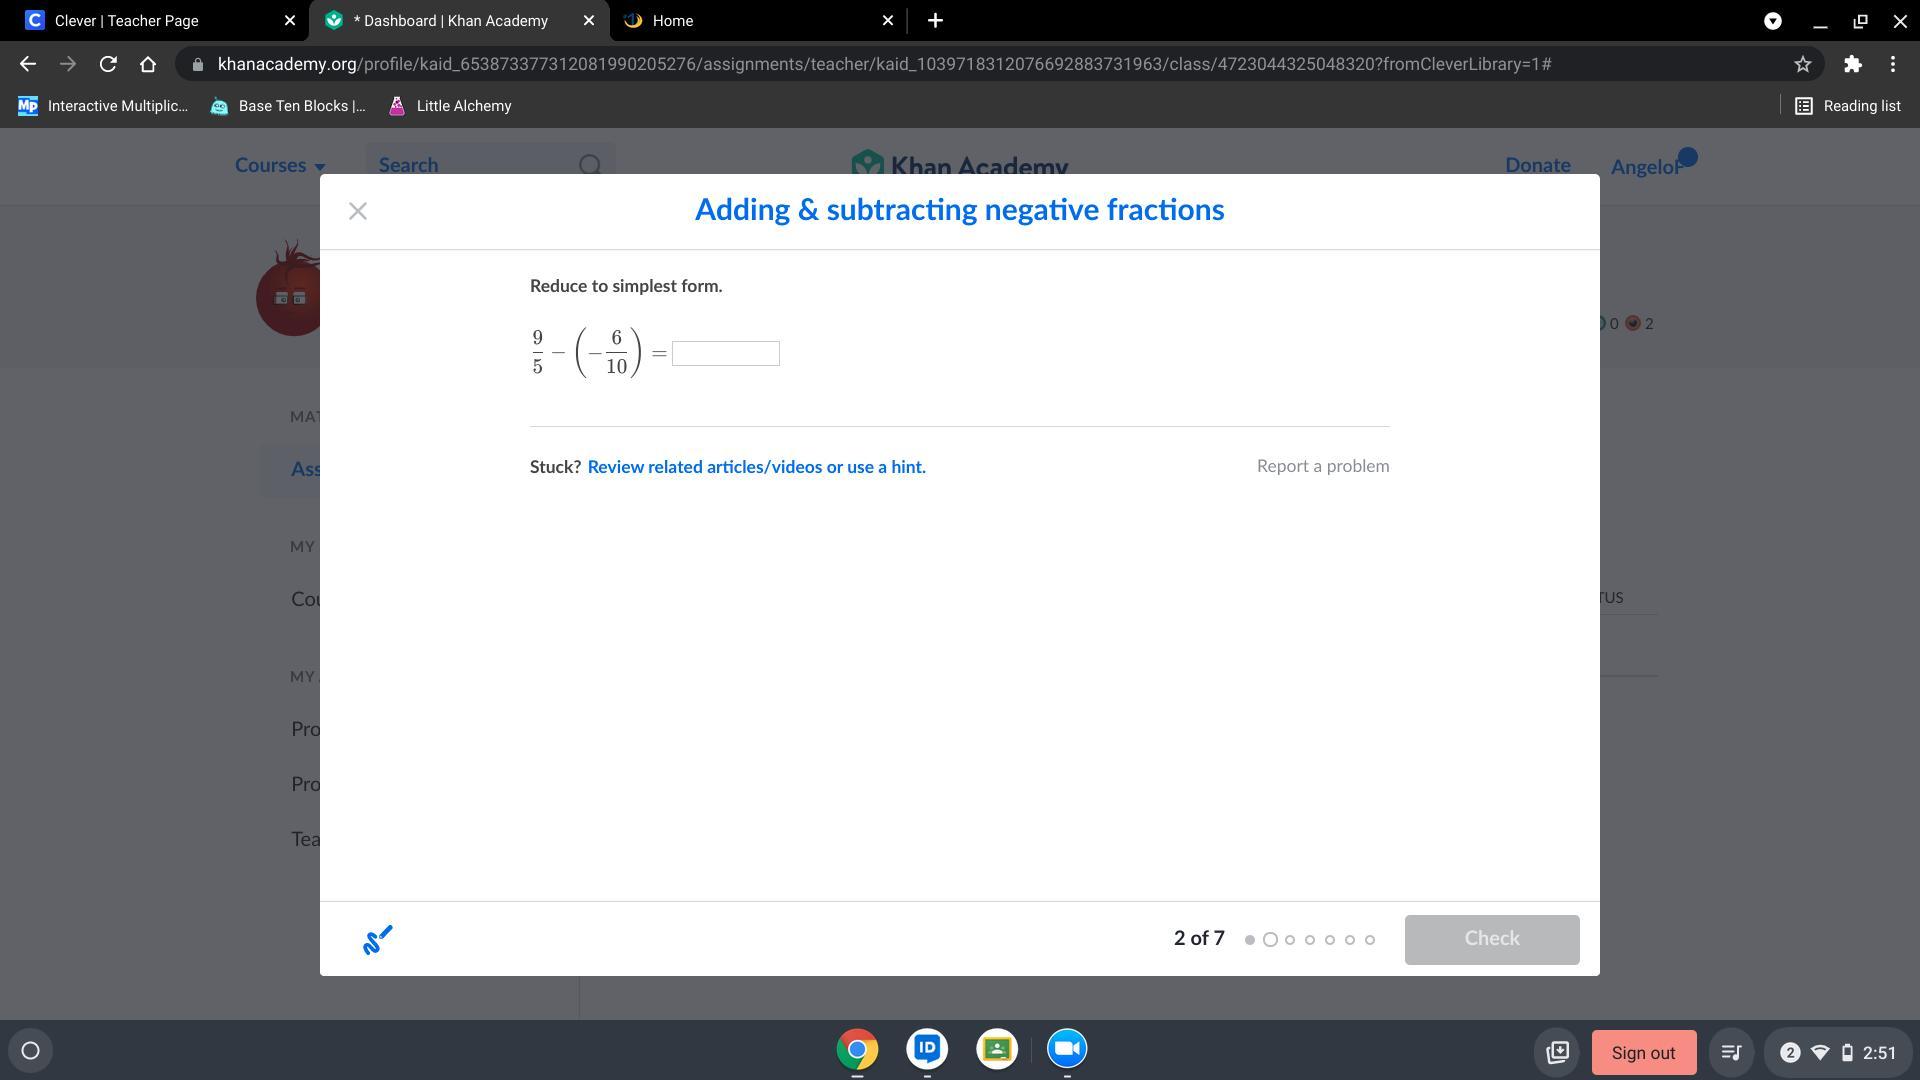Click the answer input box
1920x1080 pixels.
point(726,353)
